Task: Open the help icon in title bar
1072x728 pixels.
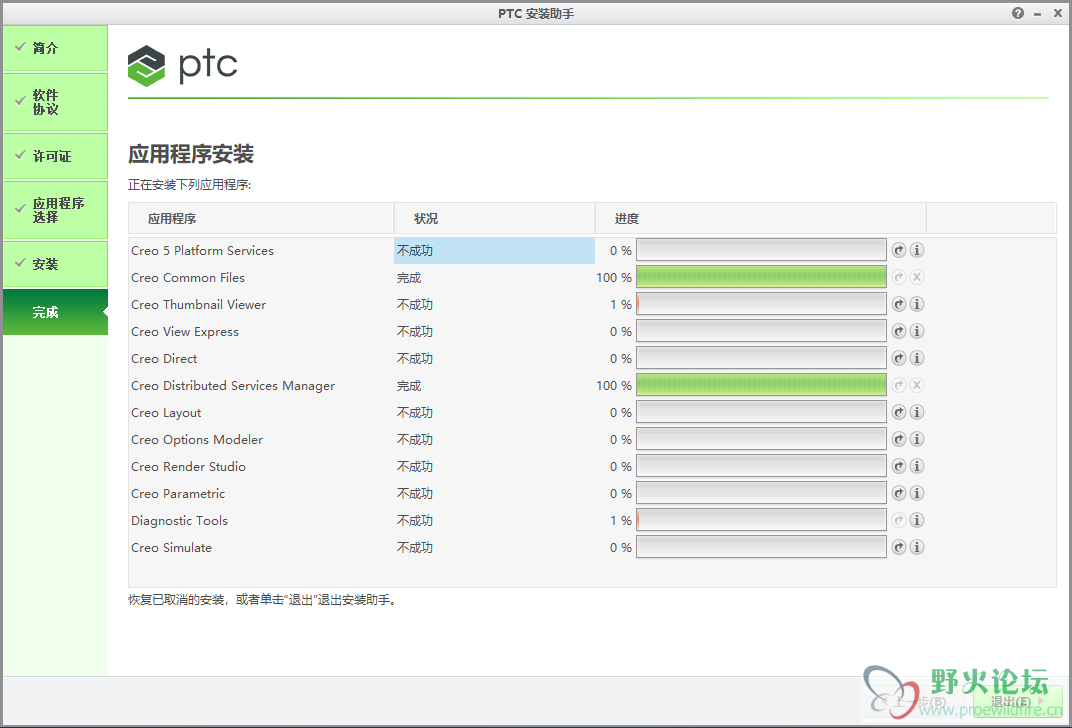Action: [x=1018, y=13]
